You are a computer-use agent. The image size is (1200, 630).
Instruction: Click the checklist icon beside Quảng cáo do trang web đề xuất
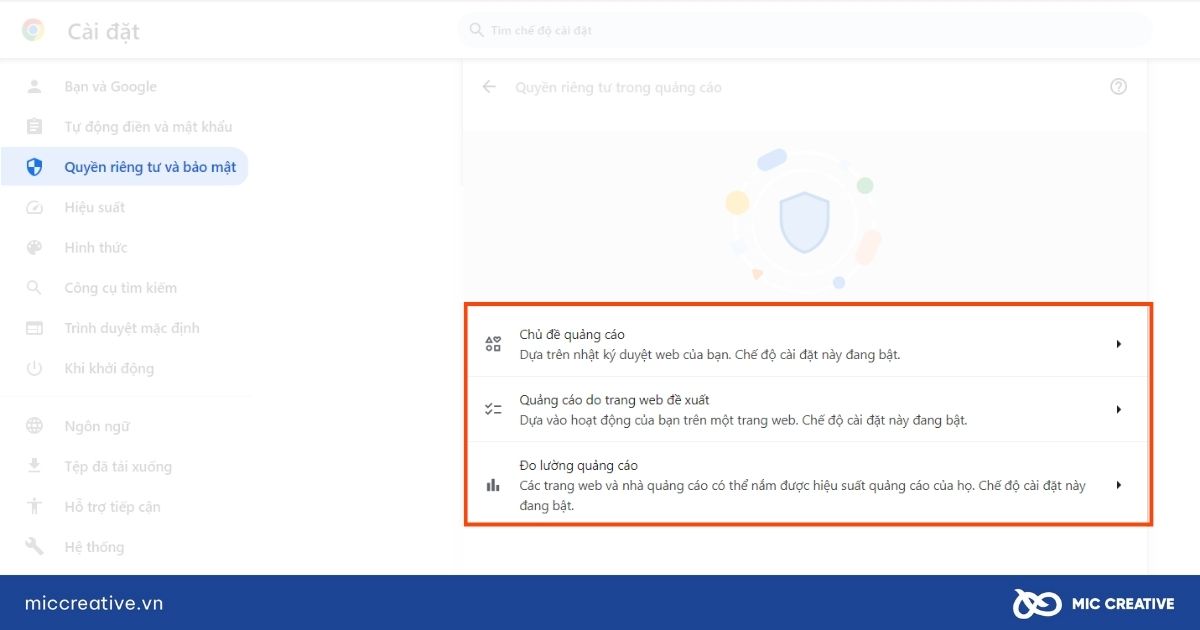[493, 409]
